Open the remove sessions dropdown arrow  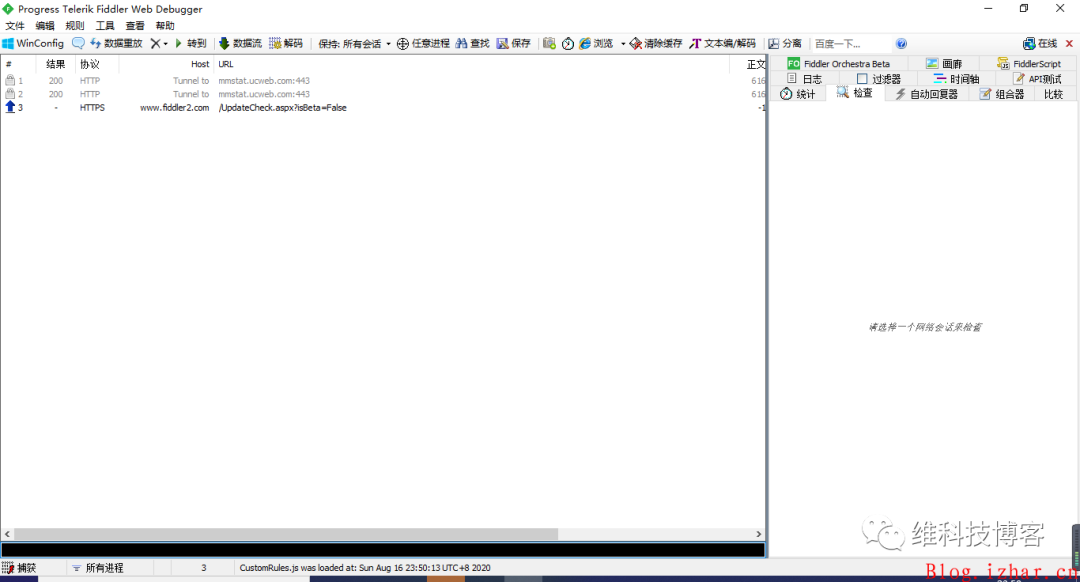(x=165, y=43)
